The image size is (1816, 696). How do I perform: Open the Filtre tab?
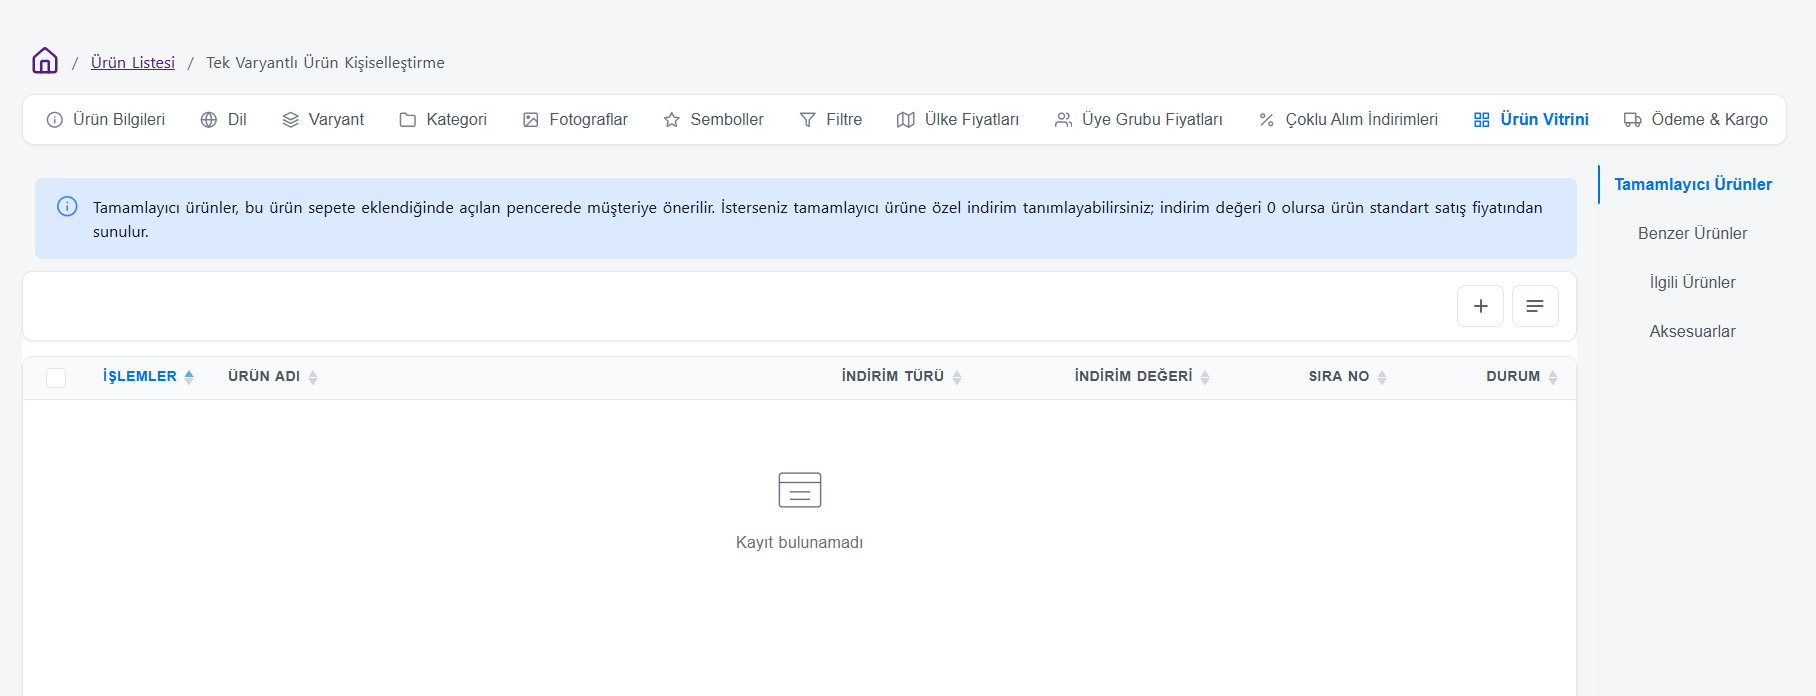pyautogui.click(x=830, y=120)
